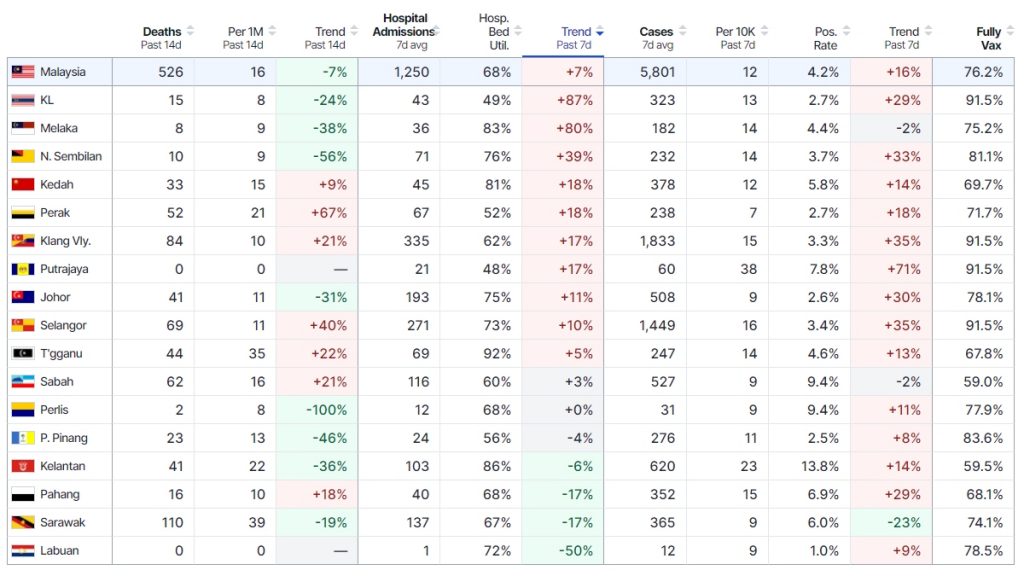Click the Kedah flag icon
This screenshot has height=576, width=1024.
pos(22,184)
